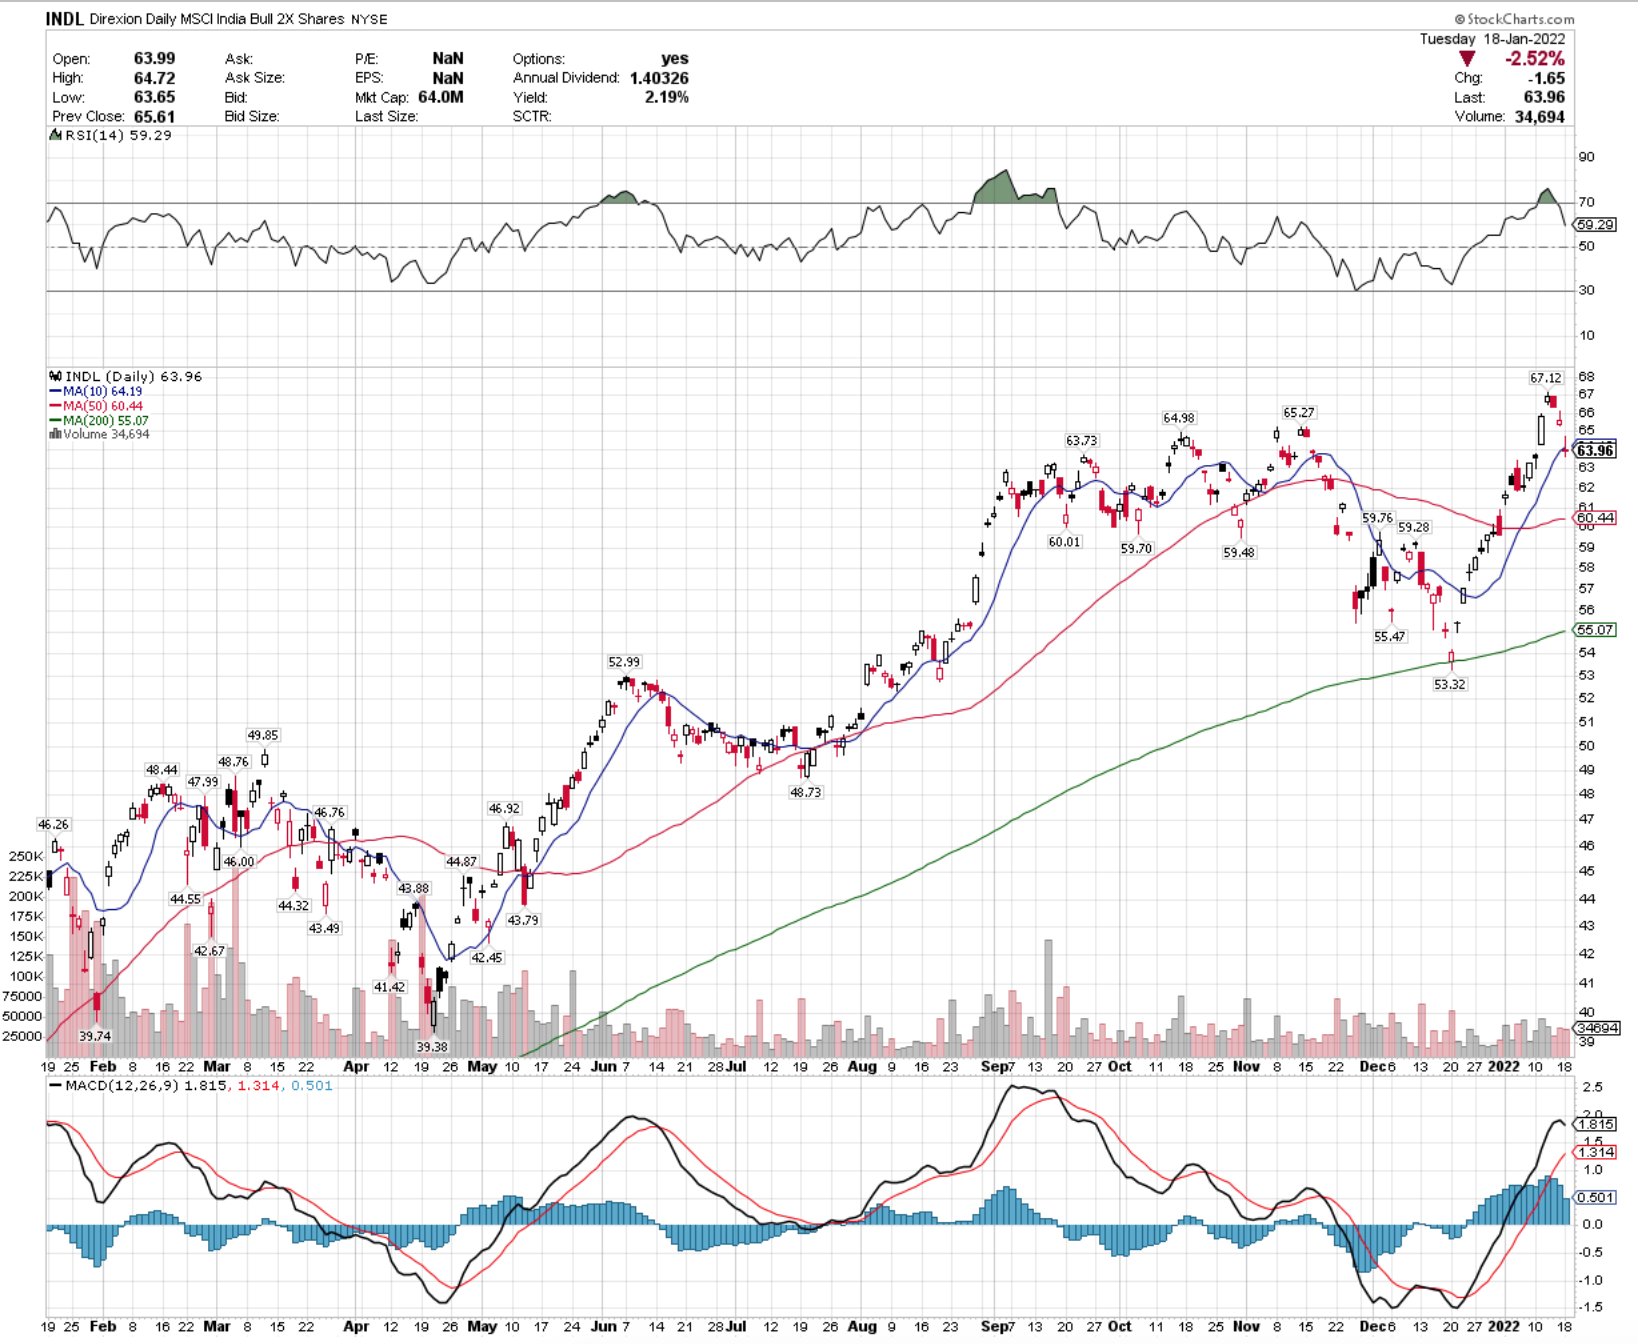Image resolution: width=1638 pixels, height=1344 pixels.
Task: Click the Yield 2.19% value
Action: tap(667, 97)
